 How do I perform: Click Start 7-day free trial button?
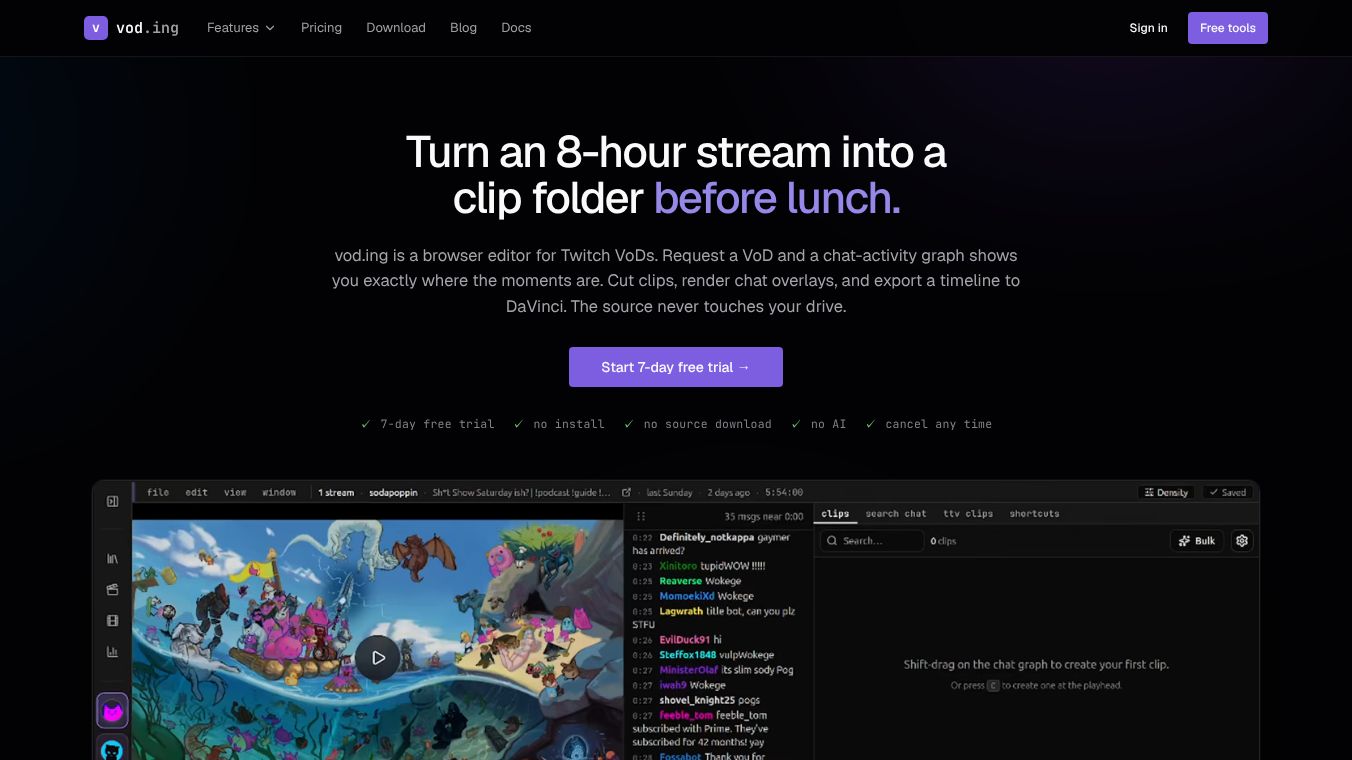pos(676,367)
